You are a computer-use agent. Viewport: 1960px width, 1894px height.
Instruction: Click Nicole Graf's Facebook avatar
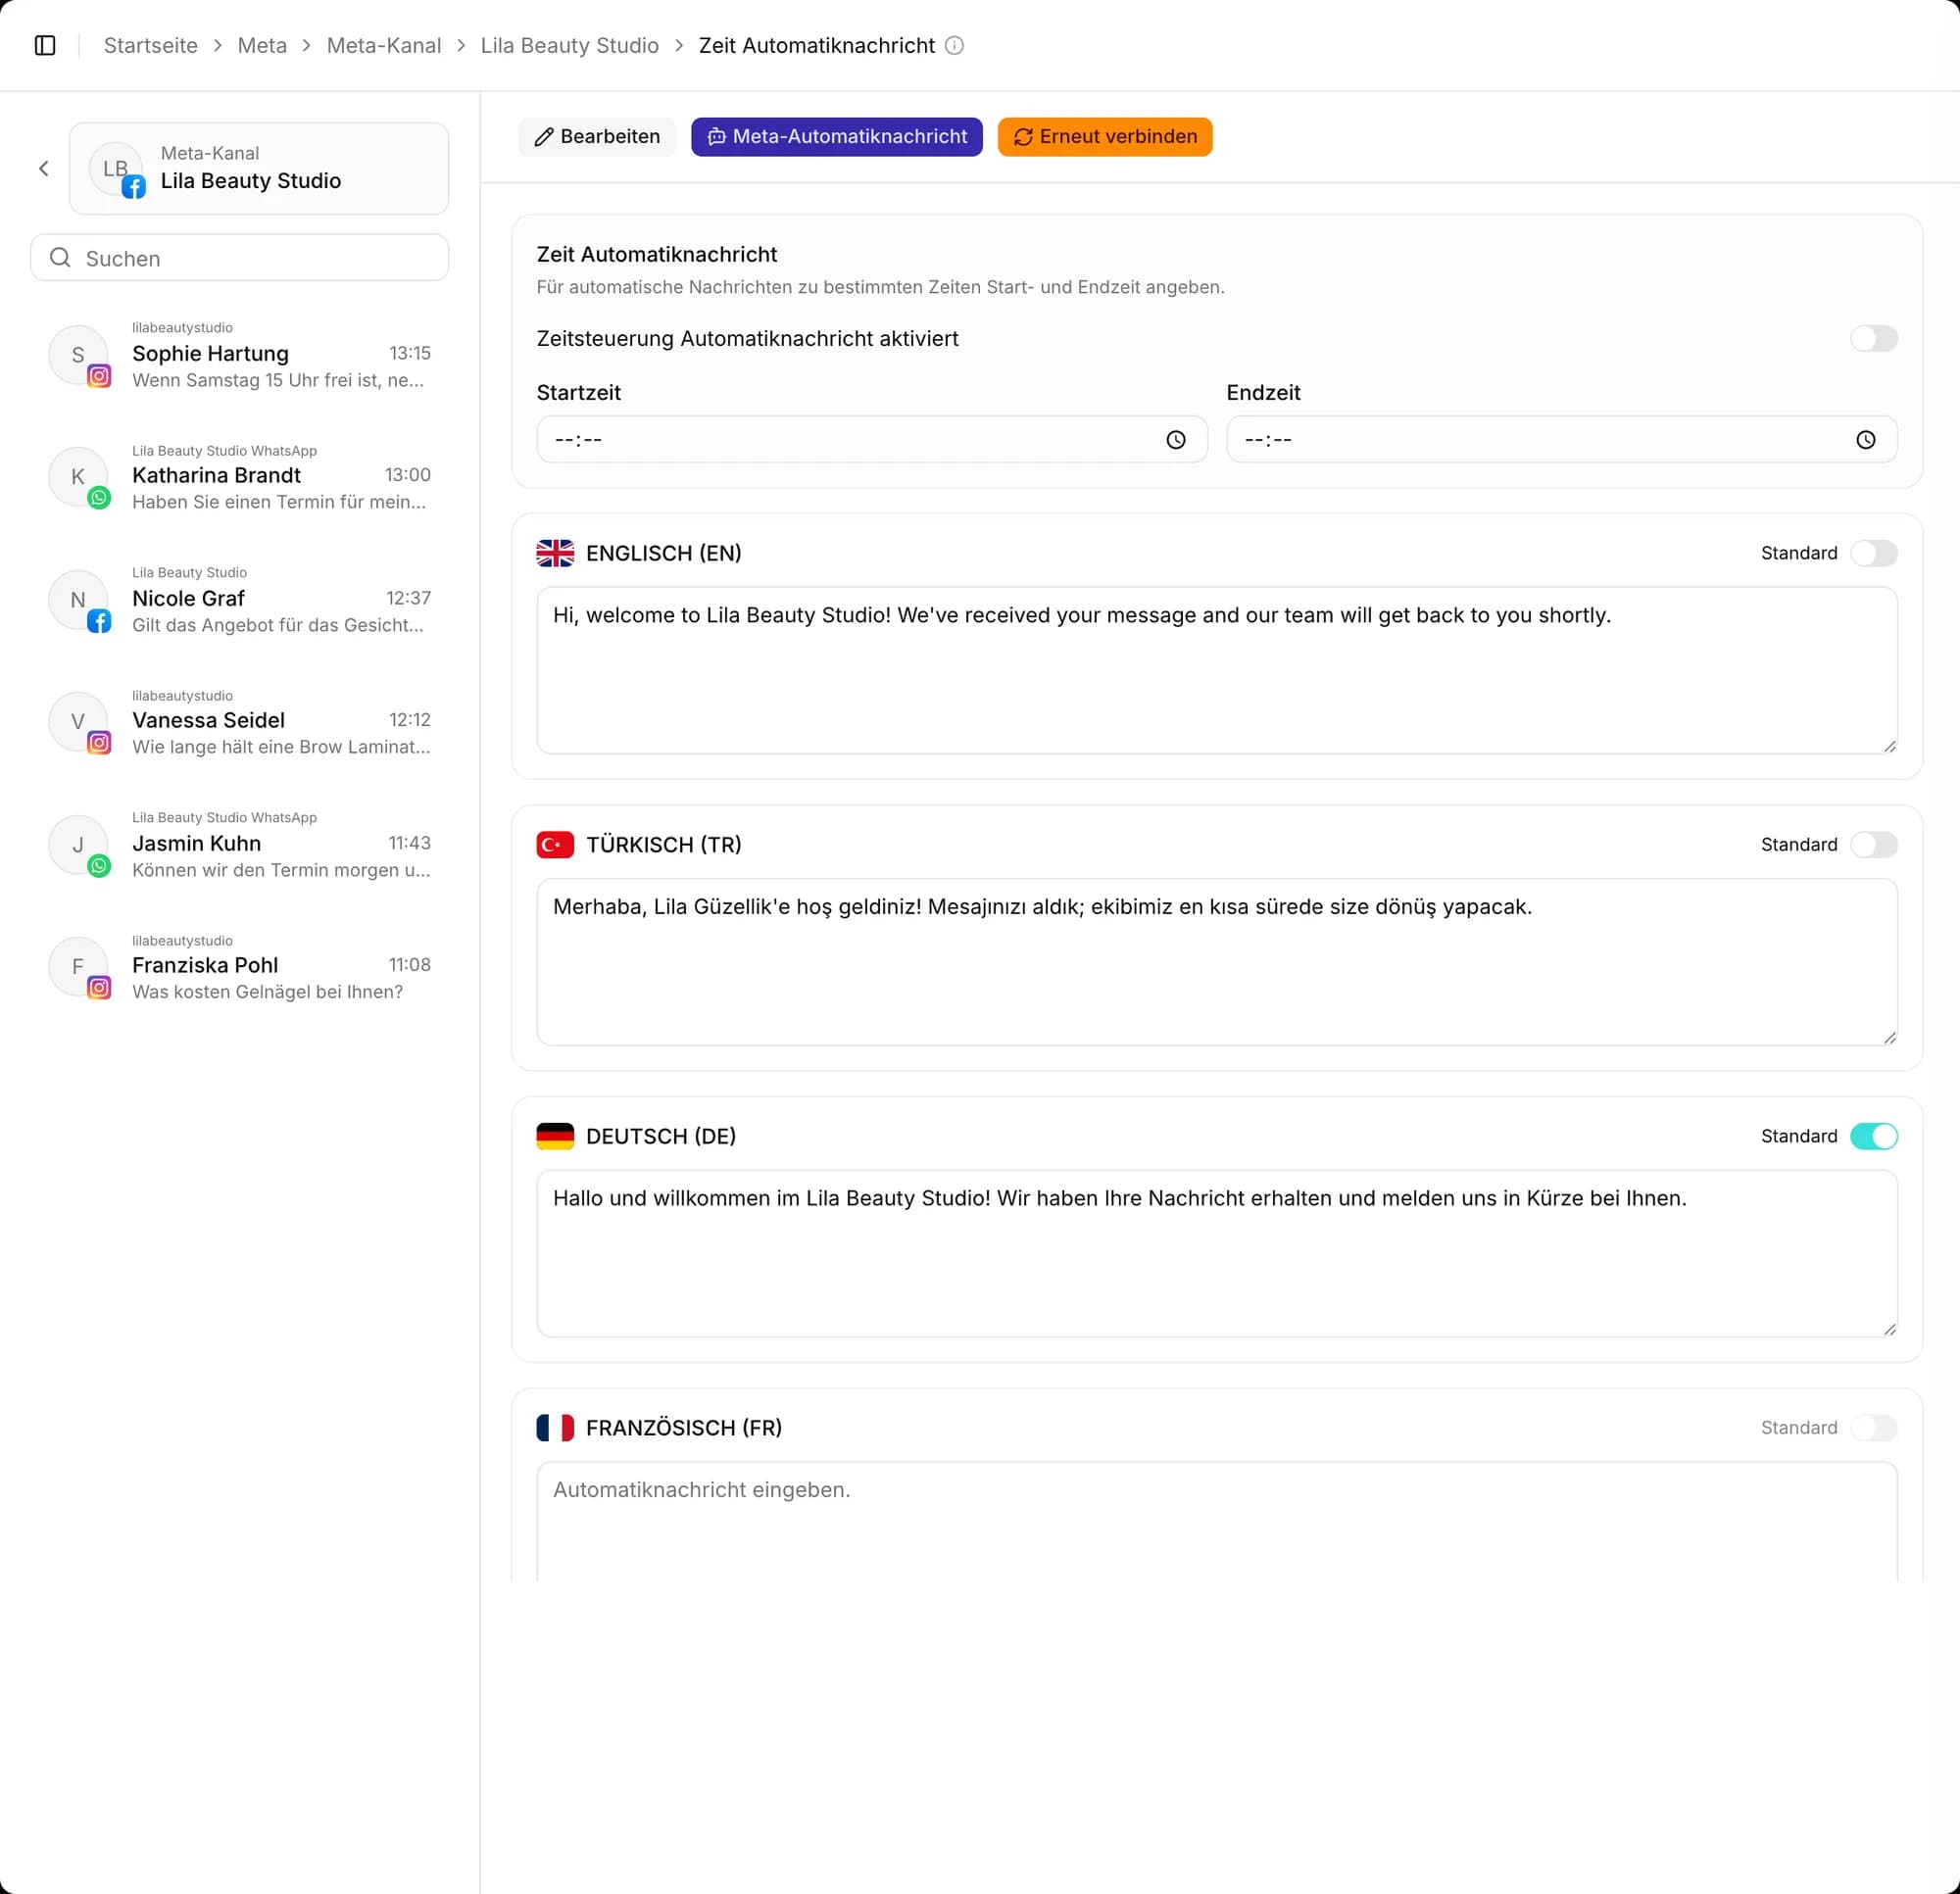(x=79, y=600)
